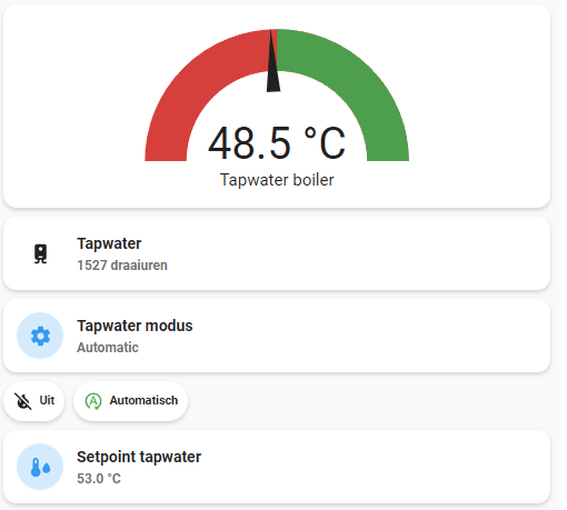Click the Tapwater modus title text
567x510 pixels.
tap(135, 326)
